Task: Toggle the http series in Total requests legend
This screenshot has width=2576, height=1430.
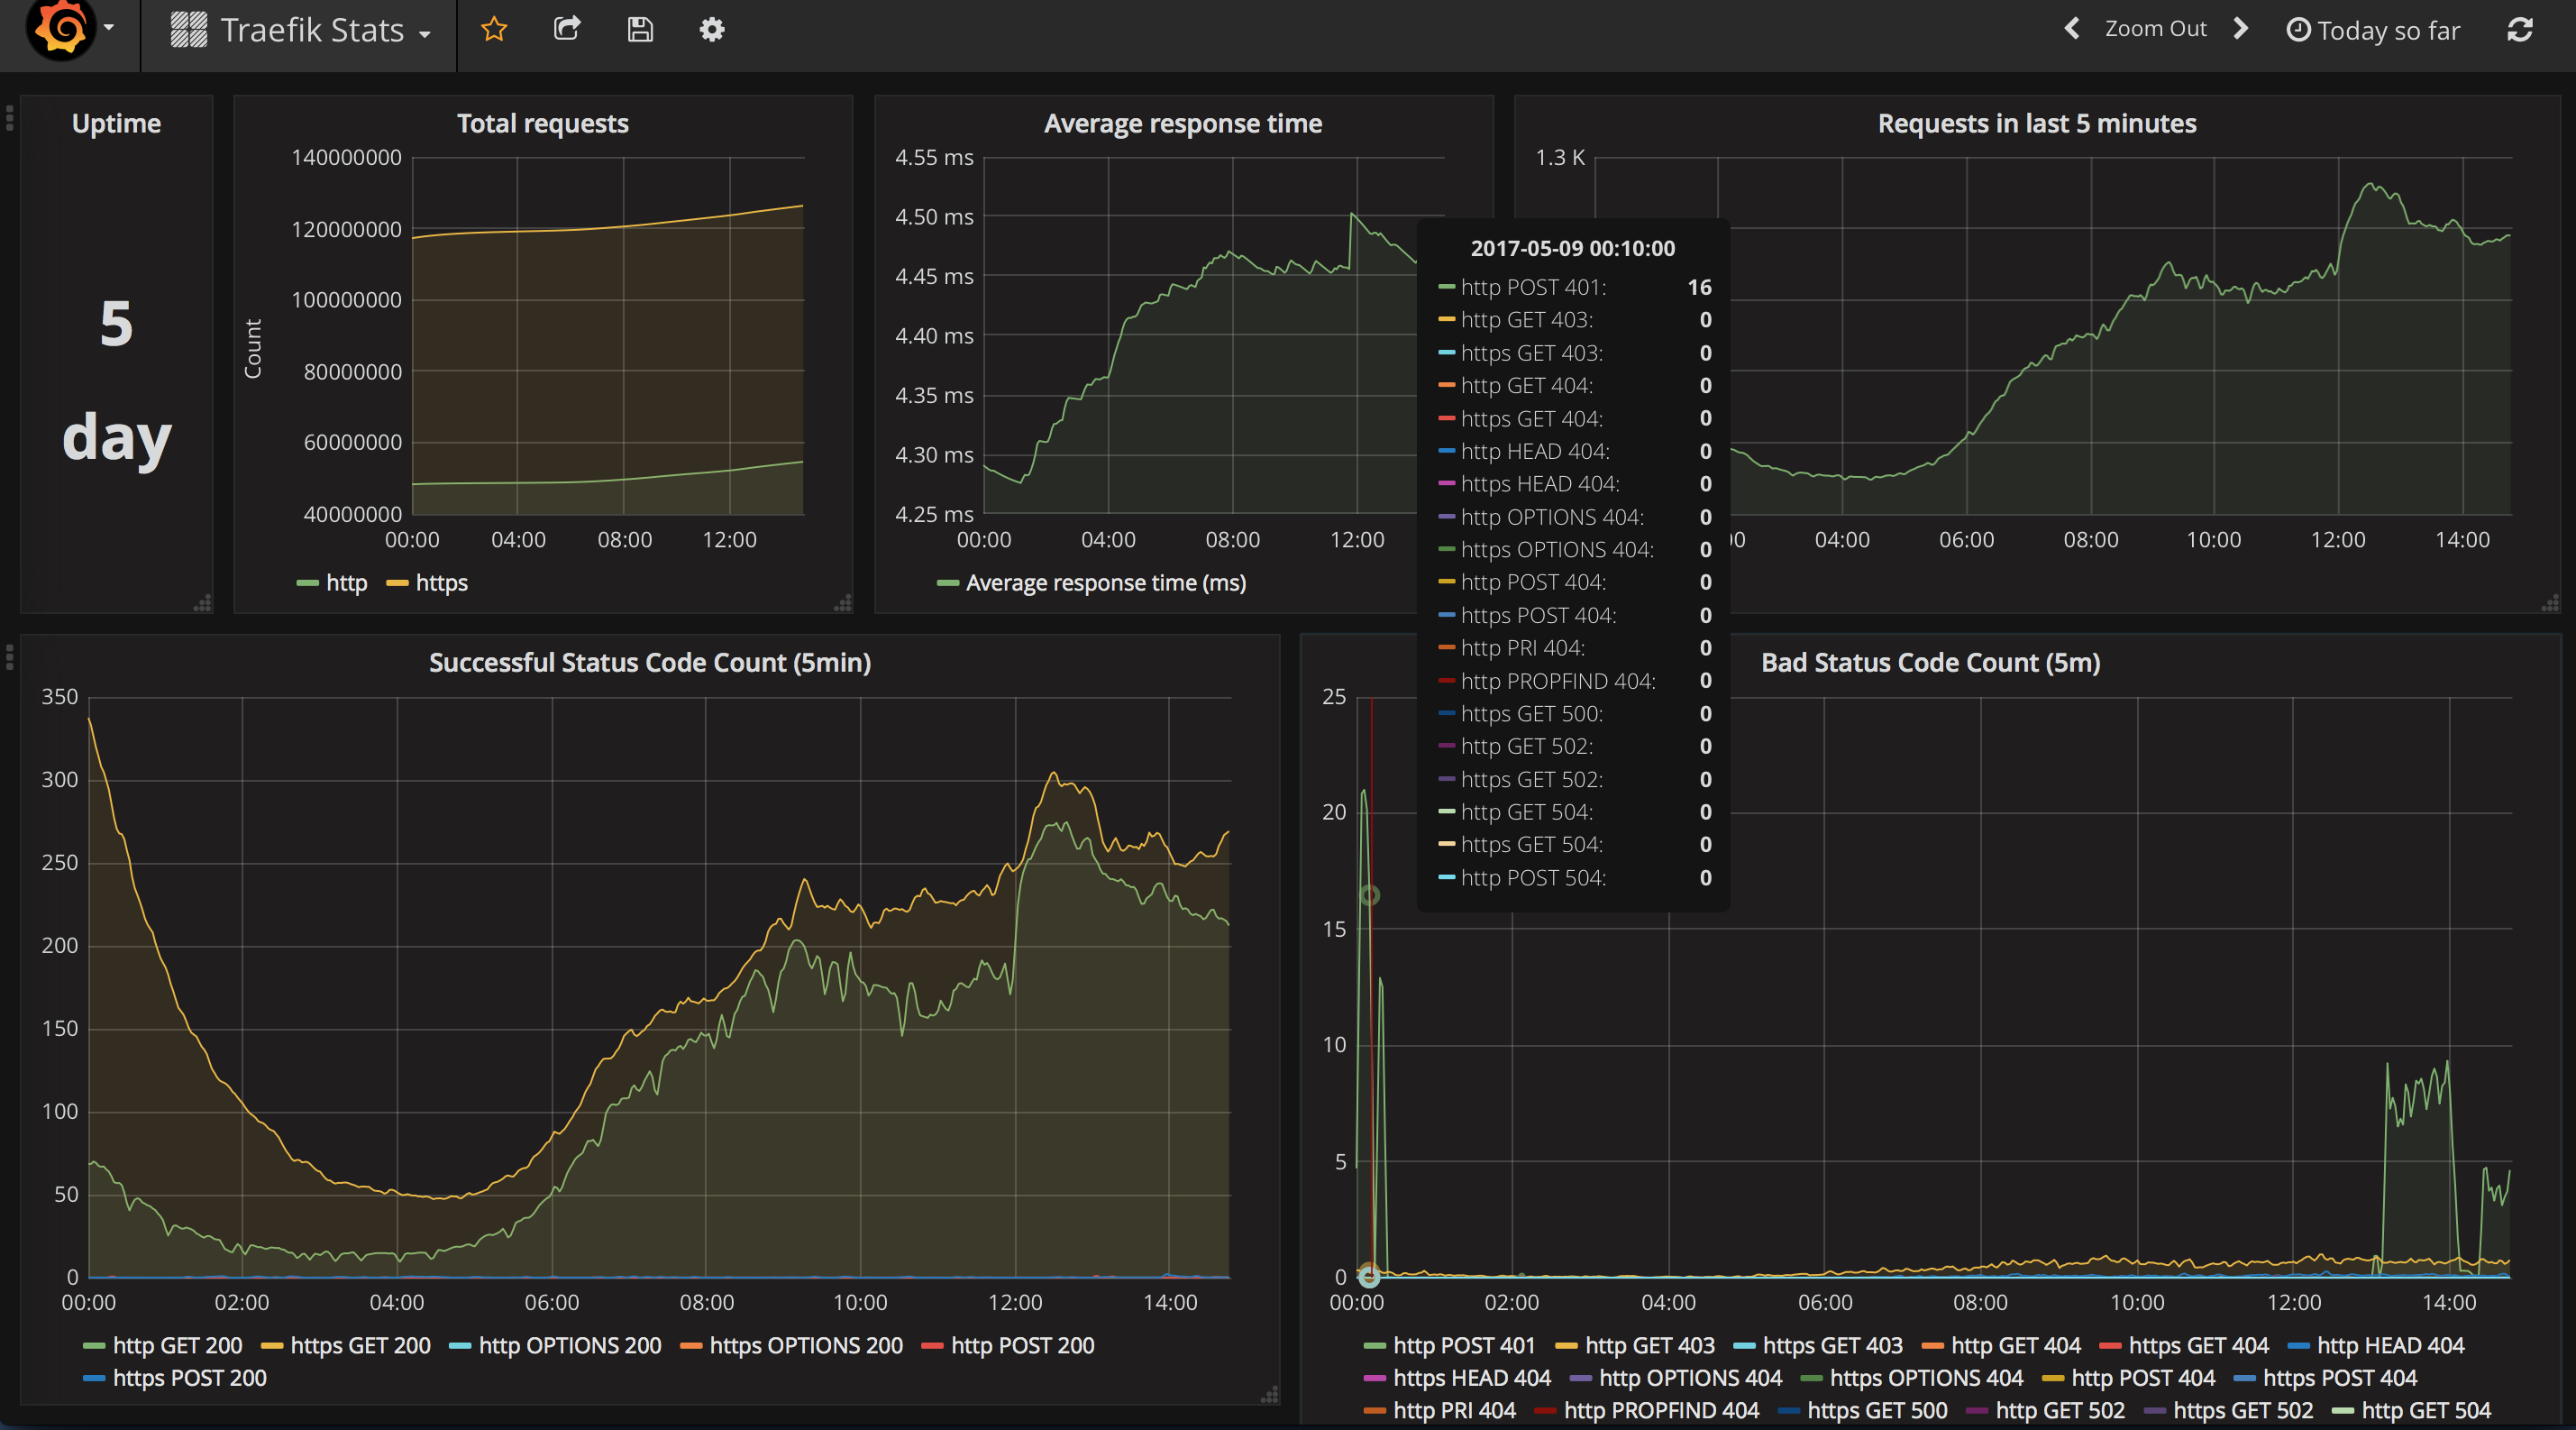Action: 346,583
